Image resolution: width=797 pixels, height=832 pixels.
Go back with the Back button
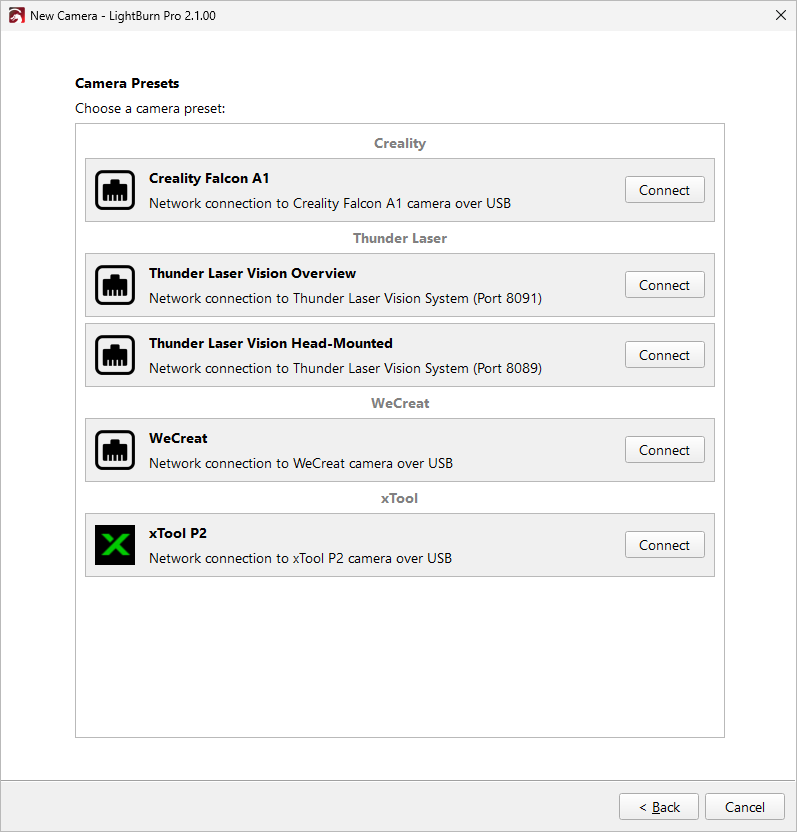click(x=659, y=807)
